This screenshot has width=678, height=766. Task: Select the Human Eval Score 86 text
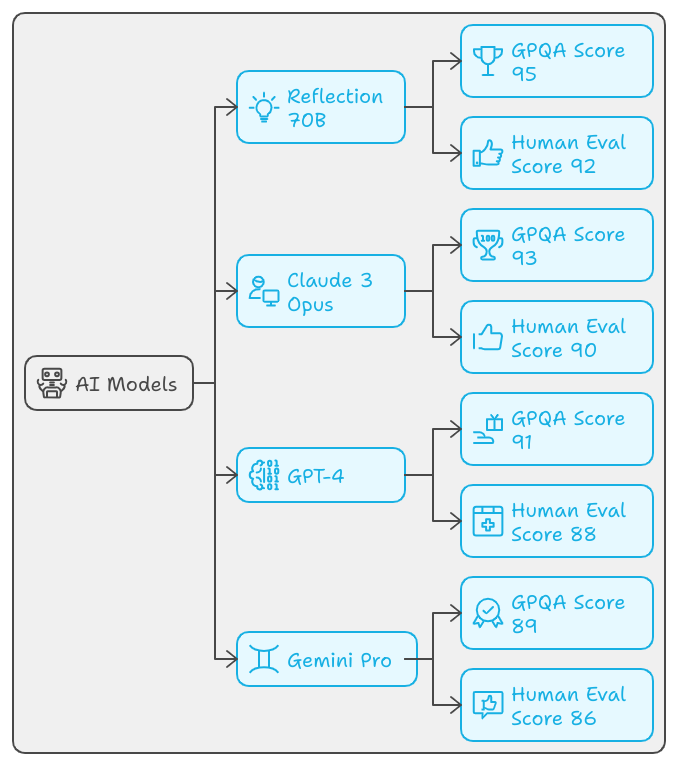pyautogui.click(x=569, y=706)
